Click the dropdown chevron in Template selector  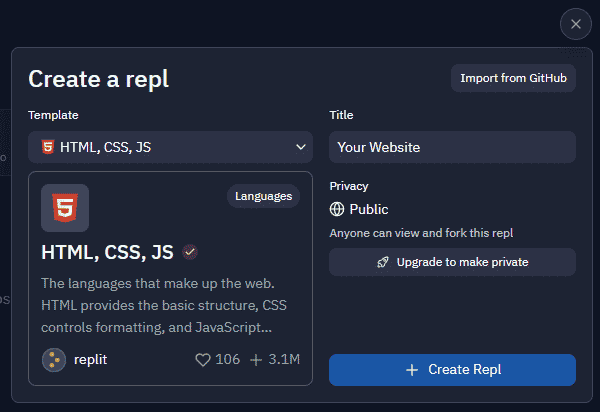pyautogui.click(x=301, y=147)
